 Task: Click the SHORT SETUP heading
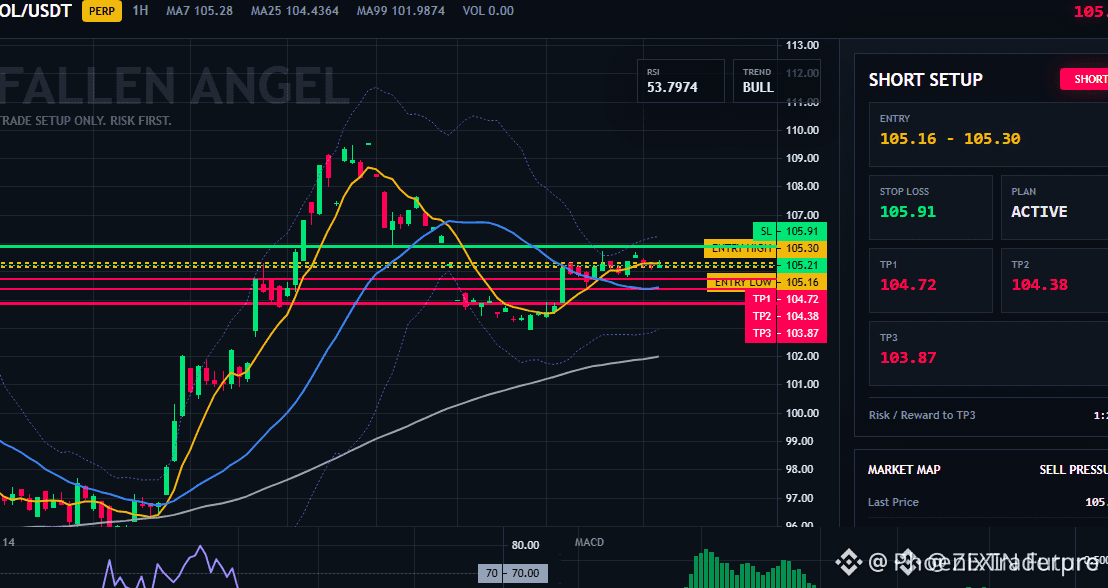tap(925, 80)
